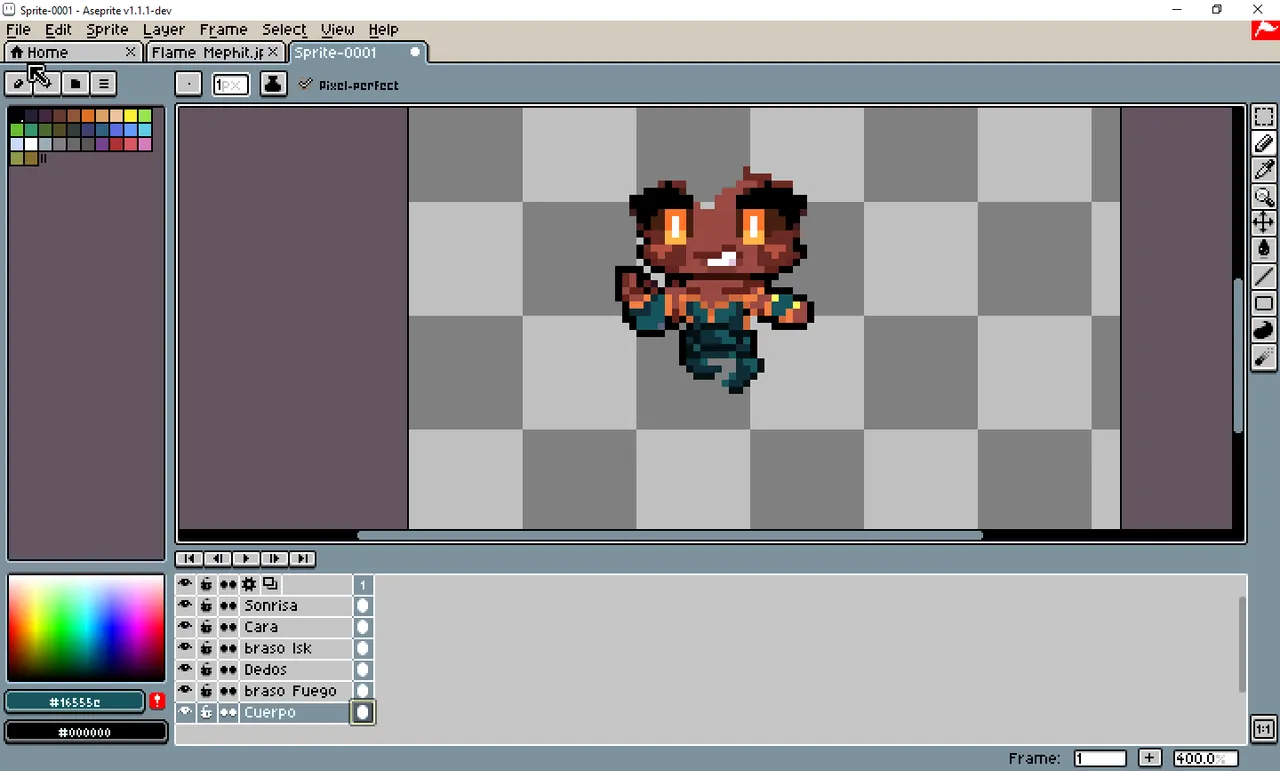Click the zoom level field 400.0%

[1206, 758]
